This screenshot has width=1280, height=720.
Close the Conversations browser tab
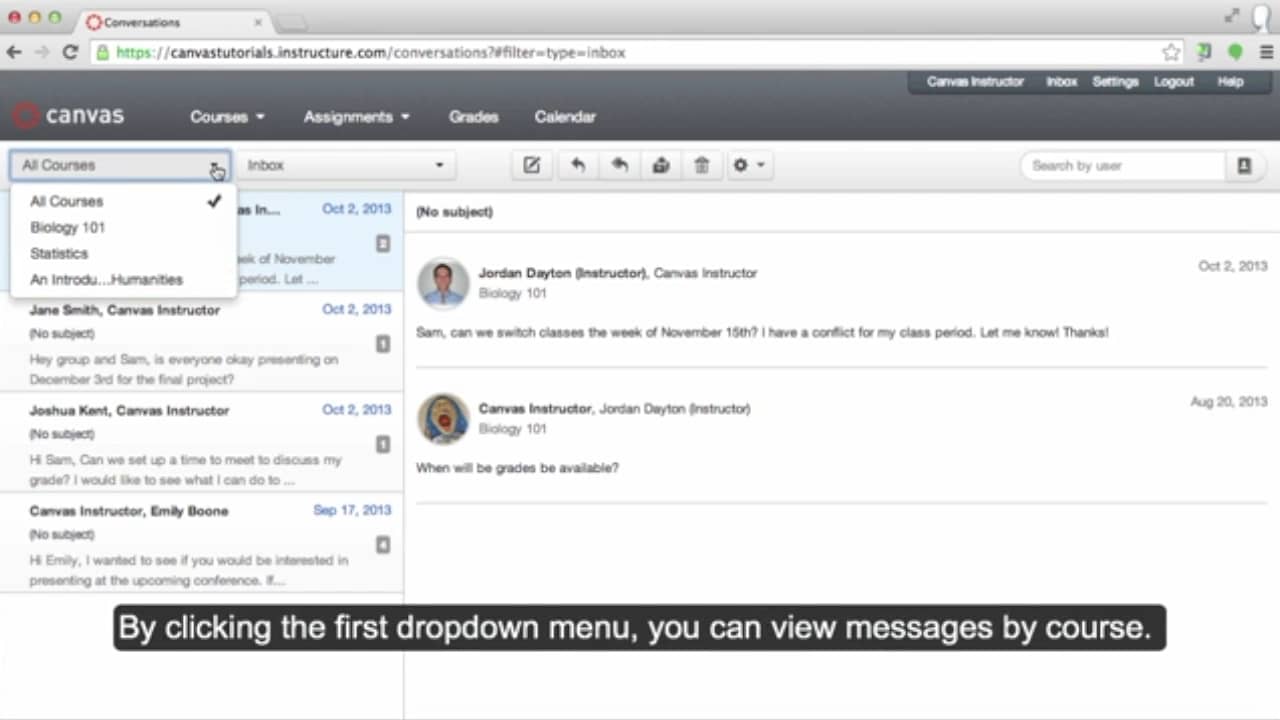click(x=258, y=22)
